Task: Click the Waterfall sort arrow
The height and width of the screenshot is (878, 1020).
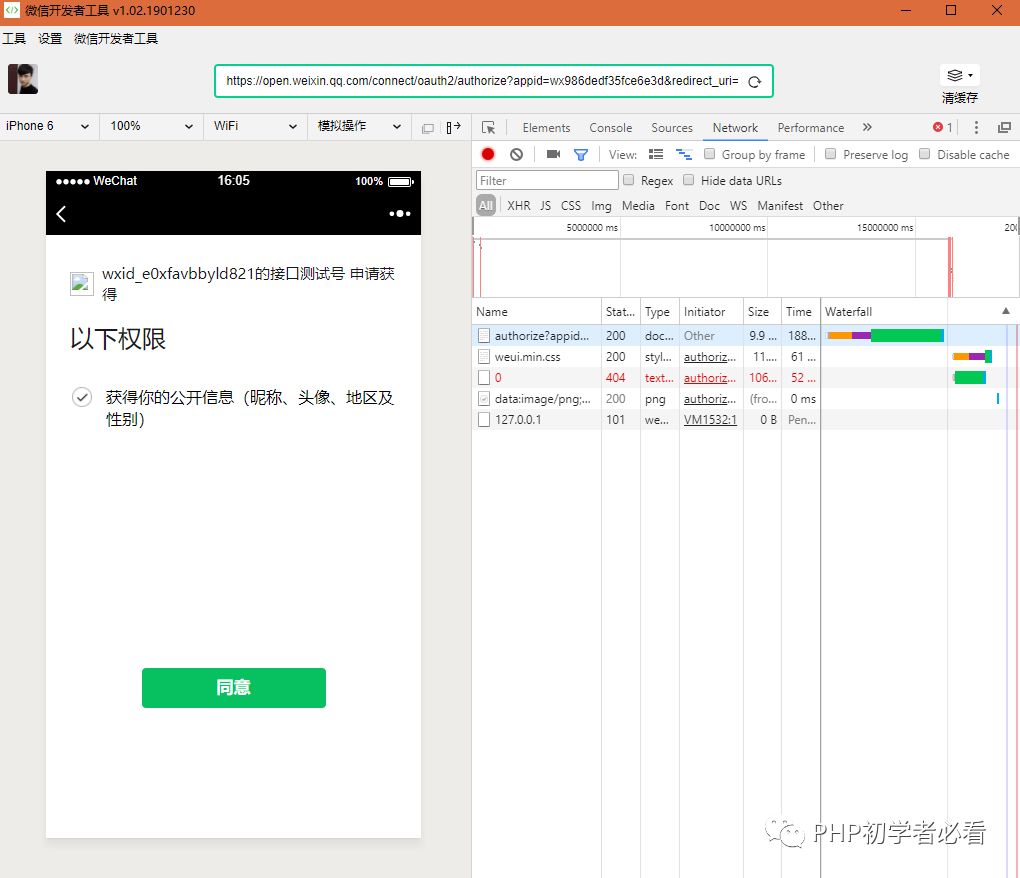Action: [1006, 311]
